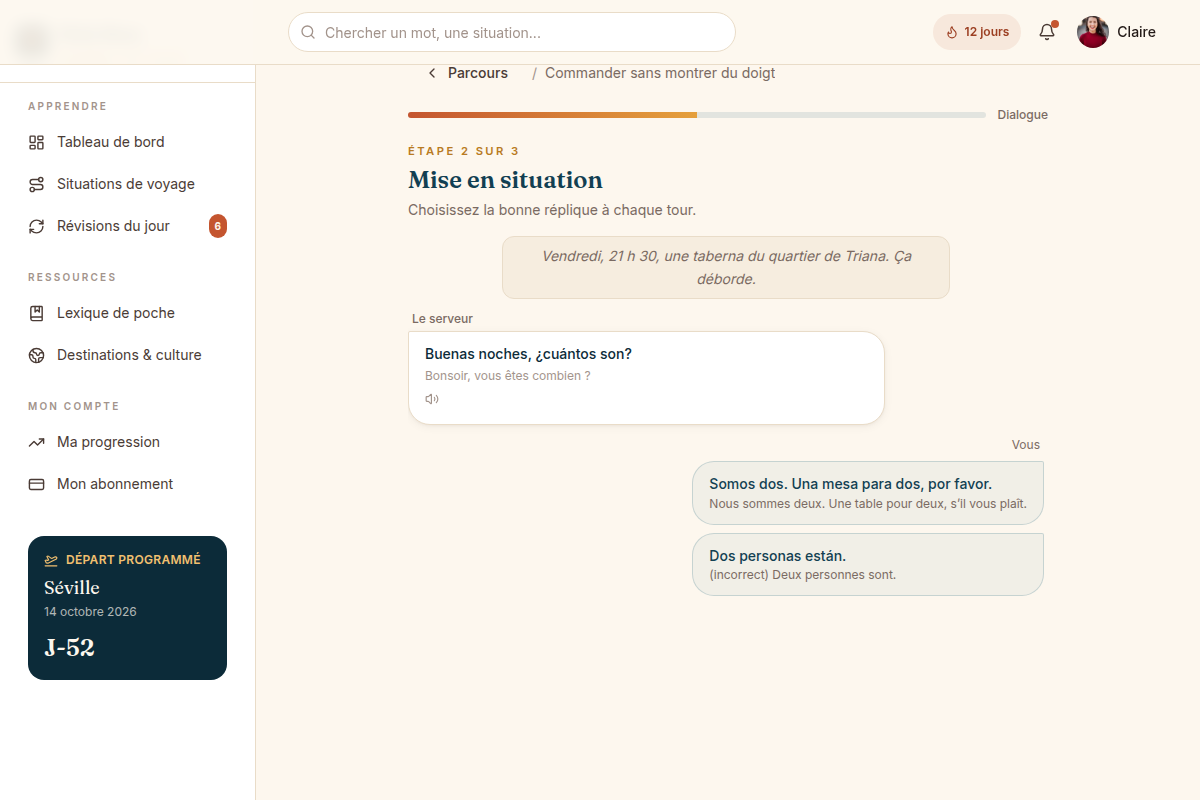Click the Tableau de bord grid icon

click(x=36, y=142)
